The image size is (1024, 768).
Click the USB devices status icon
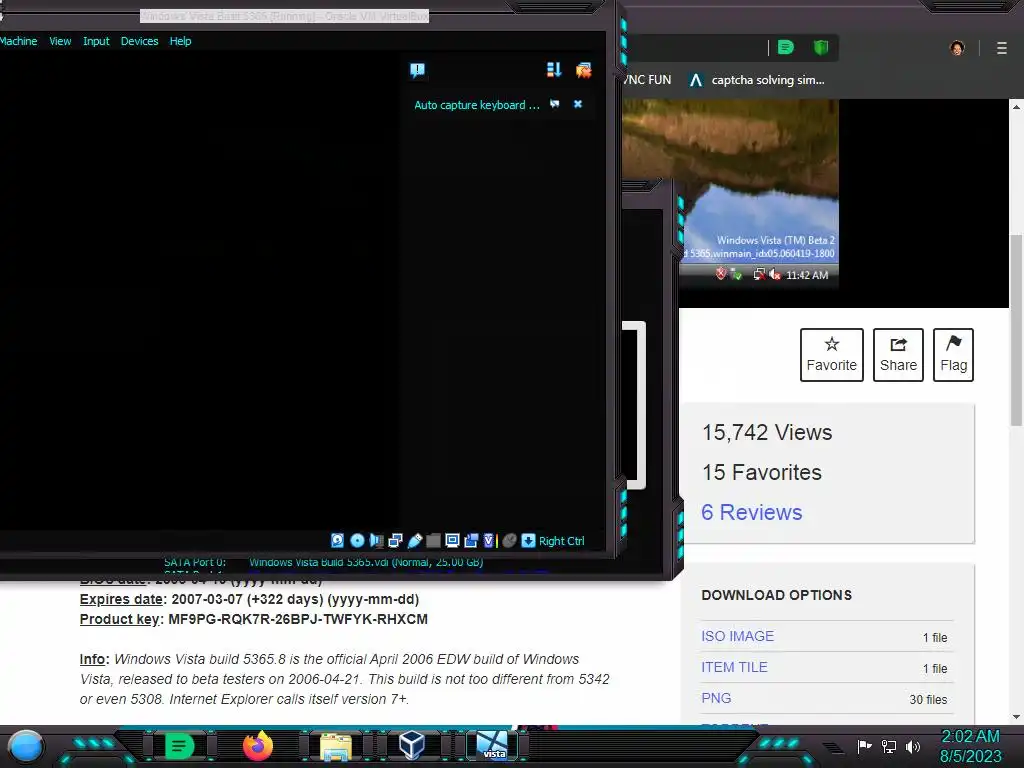(414, 540)
